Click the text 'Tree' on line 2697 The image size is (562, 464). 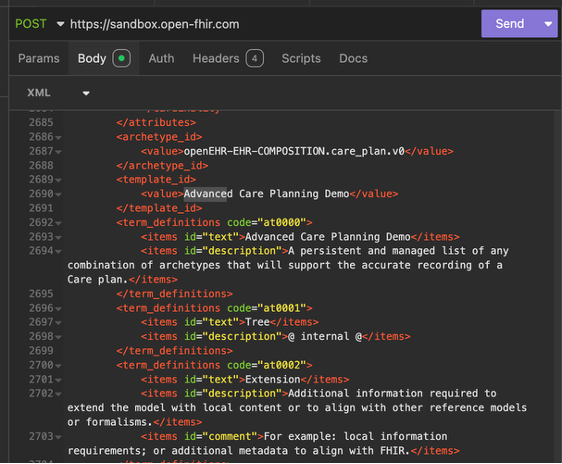[257, 322]
